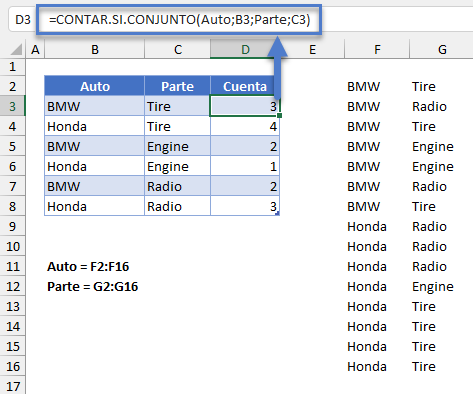The height and width of the screenshot is (394, 473).
Task: Select cell C7 containing Radio
Action: click(x=177, y=186)
